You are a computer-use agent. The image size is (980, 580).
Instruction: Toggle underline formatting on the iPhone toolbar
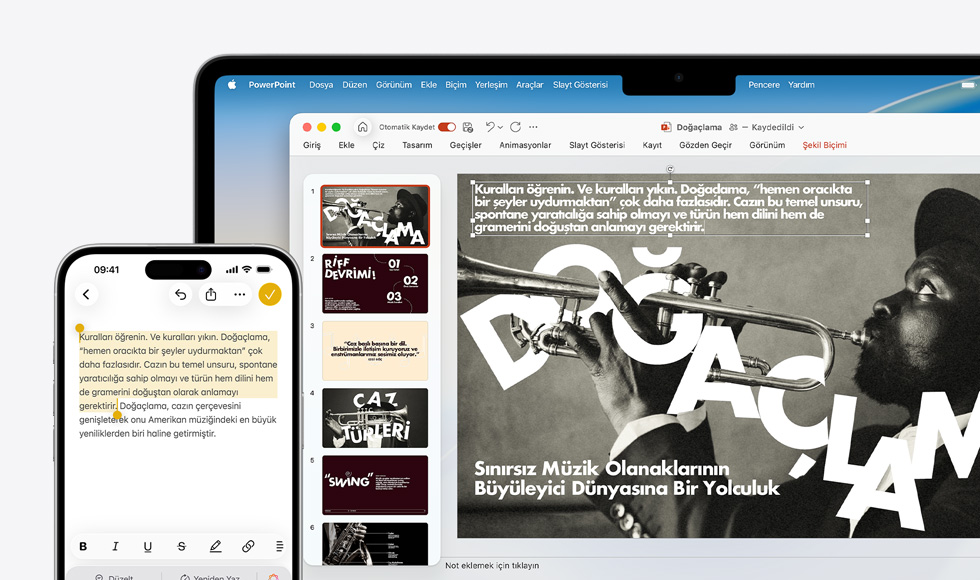pos(147,546)
